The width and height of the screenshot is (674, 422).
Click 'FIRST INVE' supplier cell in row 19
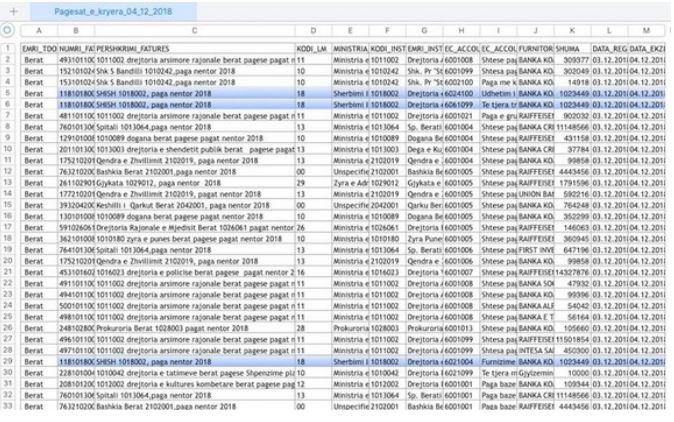click(x=535, y=250)
